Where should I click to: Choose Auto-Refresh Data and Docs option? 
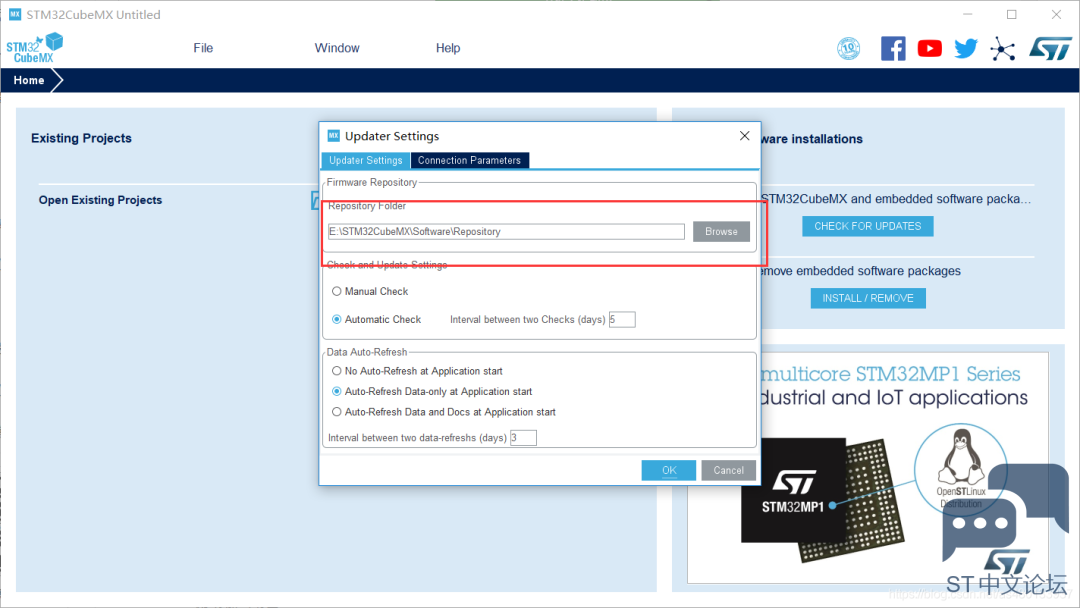[337, 412]
